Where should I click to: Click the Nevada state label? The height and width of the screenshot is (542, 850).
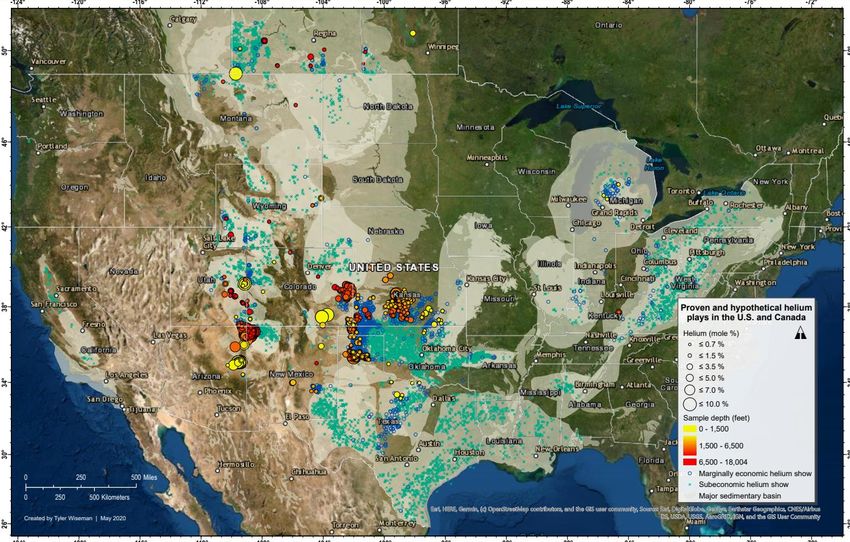[x=124, y=271]
